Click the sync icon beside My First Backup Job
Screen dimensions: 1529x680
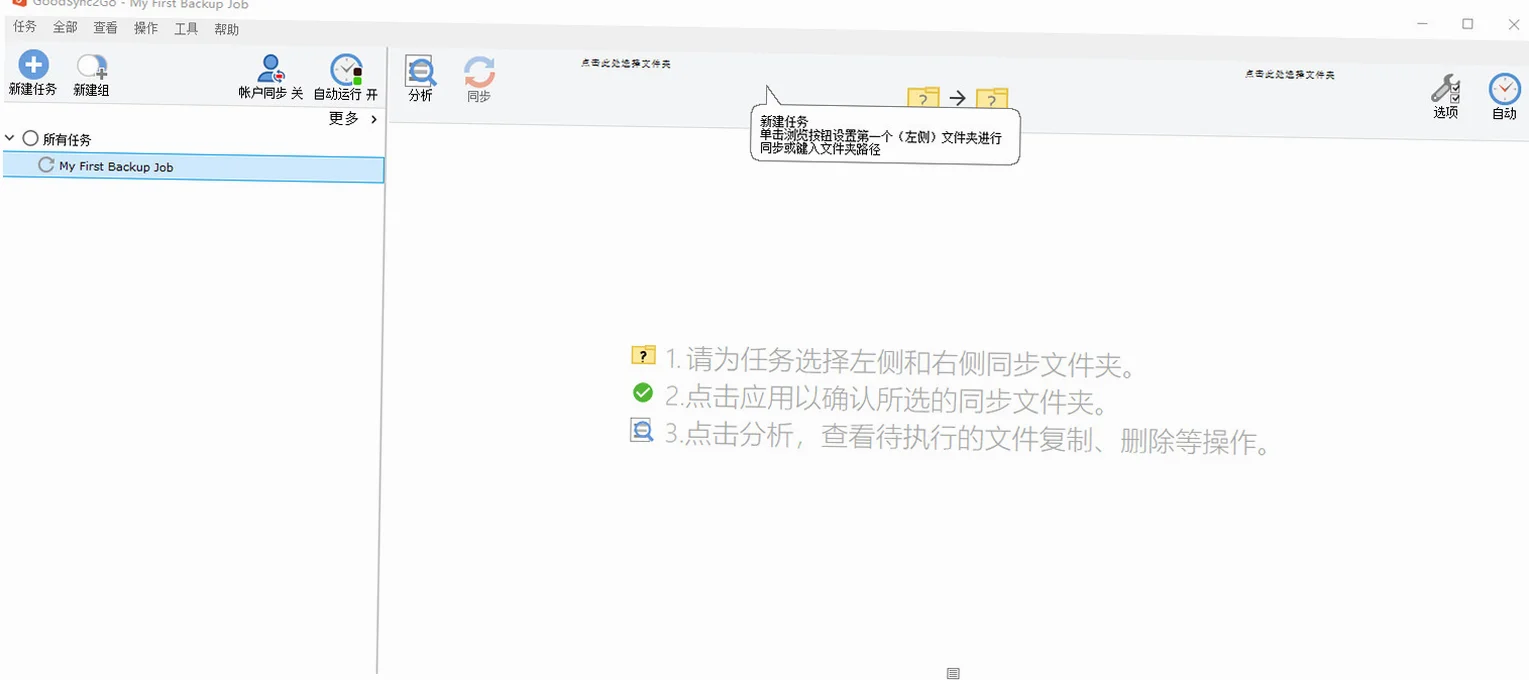pyautogui.click(x=45, y=165)
